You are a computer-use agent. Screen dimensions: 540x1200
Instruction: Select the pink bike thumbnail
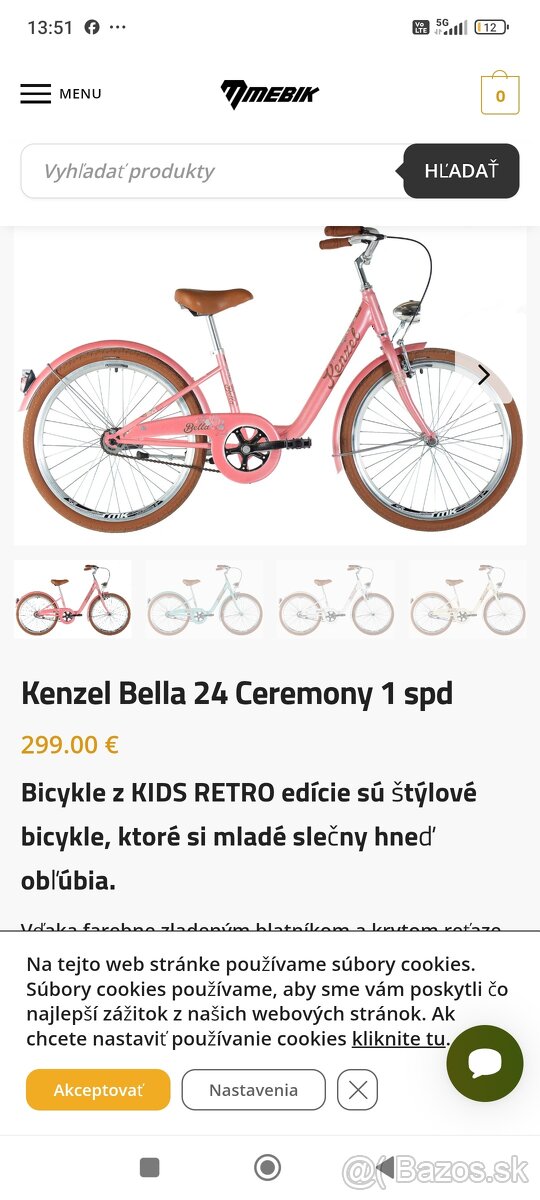coord(73,599)
